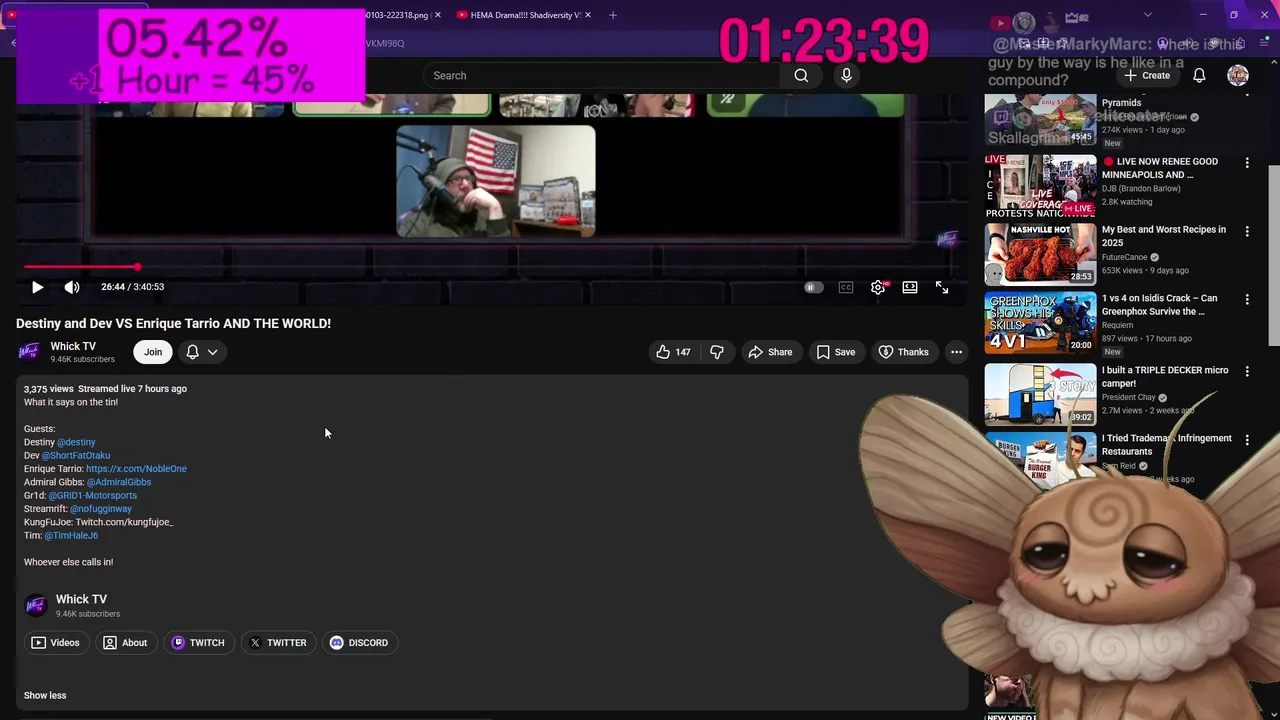The height and width of the screenshot is (720, 1280).
Task: Open the Whick TV avatar in description footer
Action: coord(36,605)
